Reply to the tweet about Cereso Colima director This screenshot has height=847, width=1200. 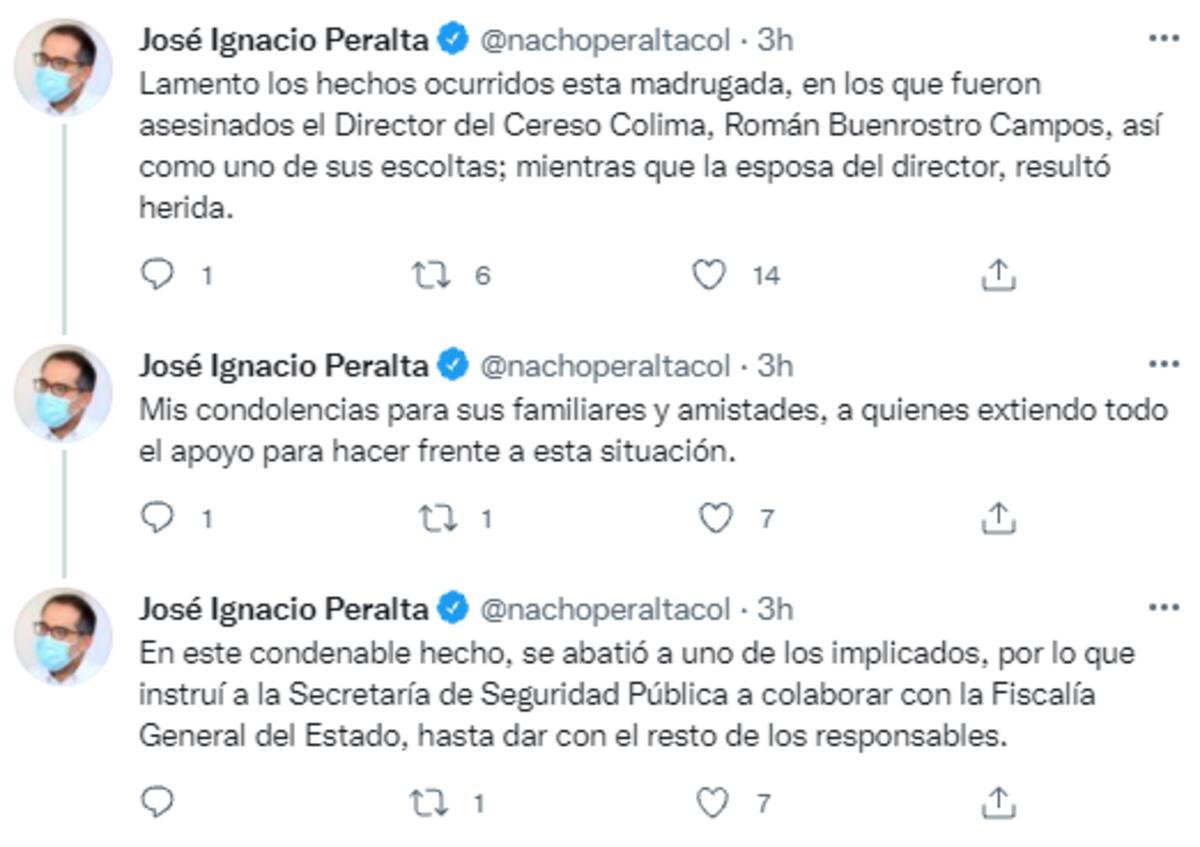(x=157, y=275)
